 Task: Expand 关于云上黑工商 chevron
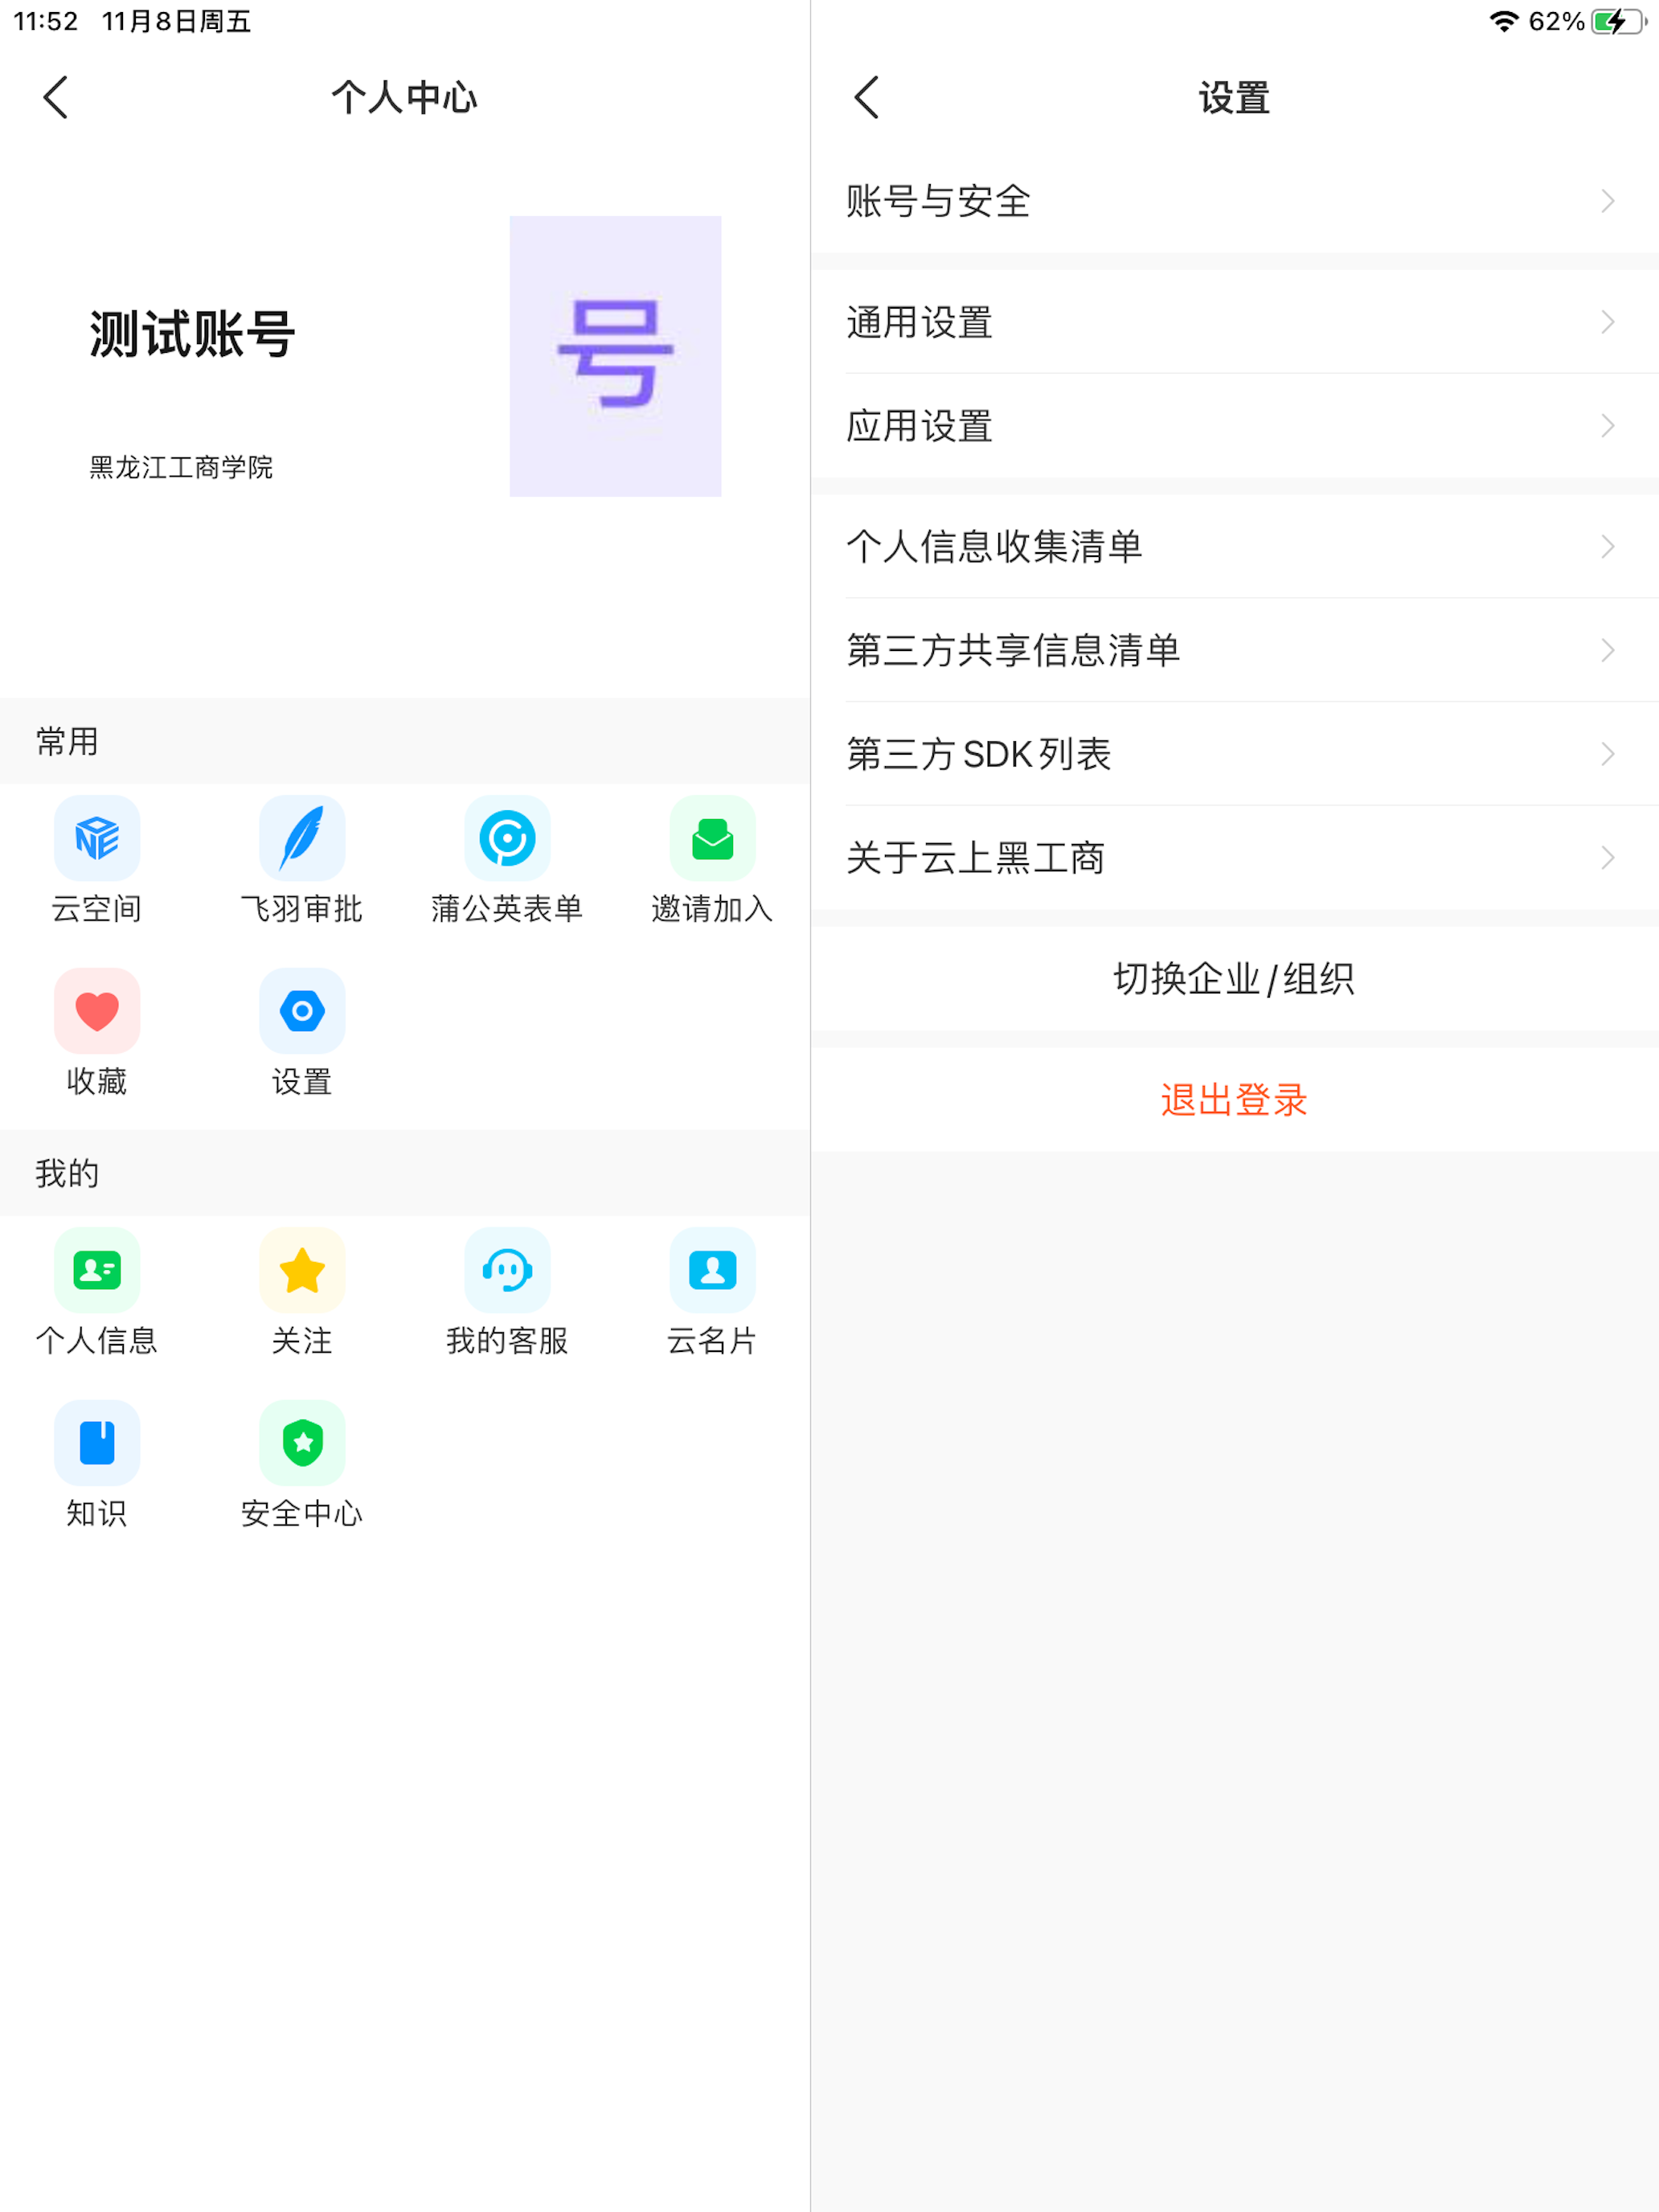[x=1607, y=857]
